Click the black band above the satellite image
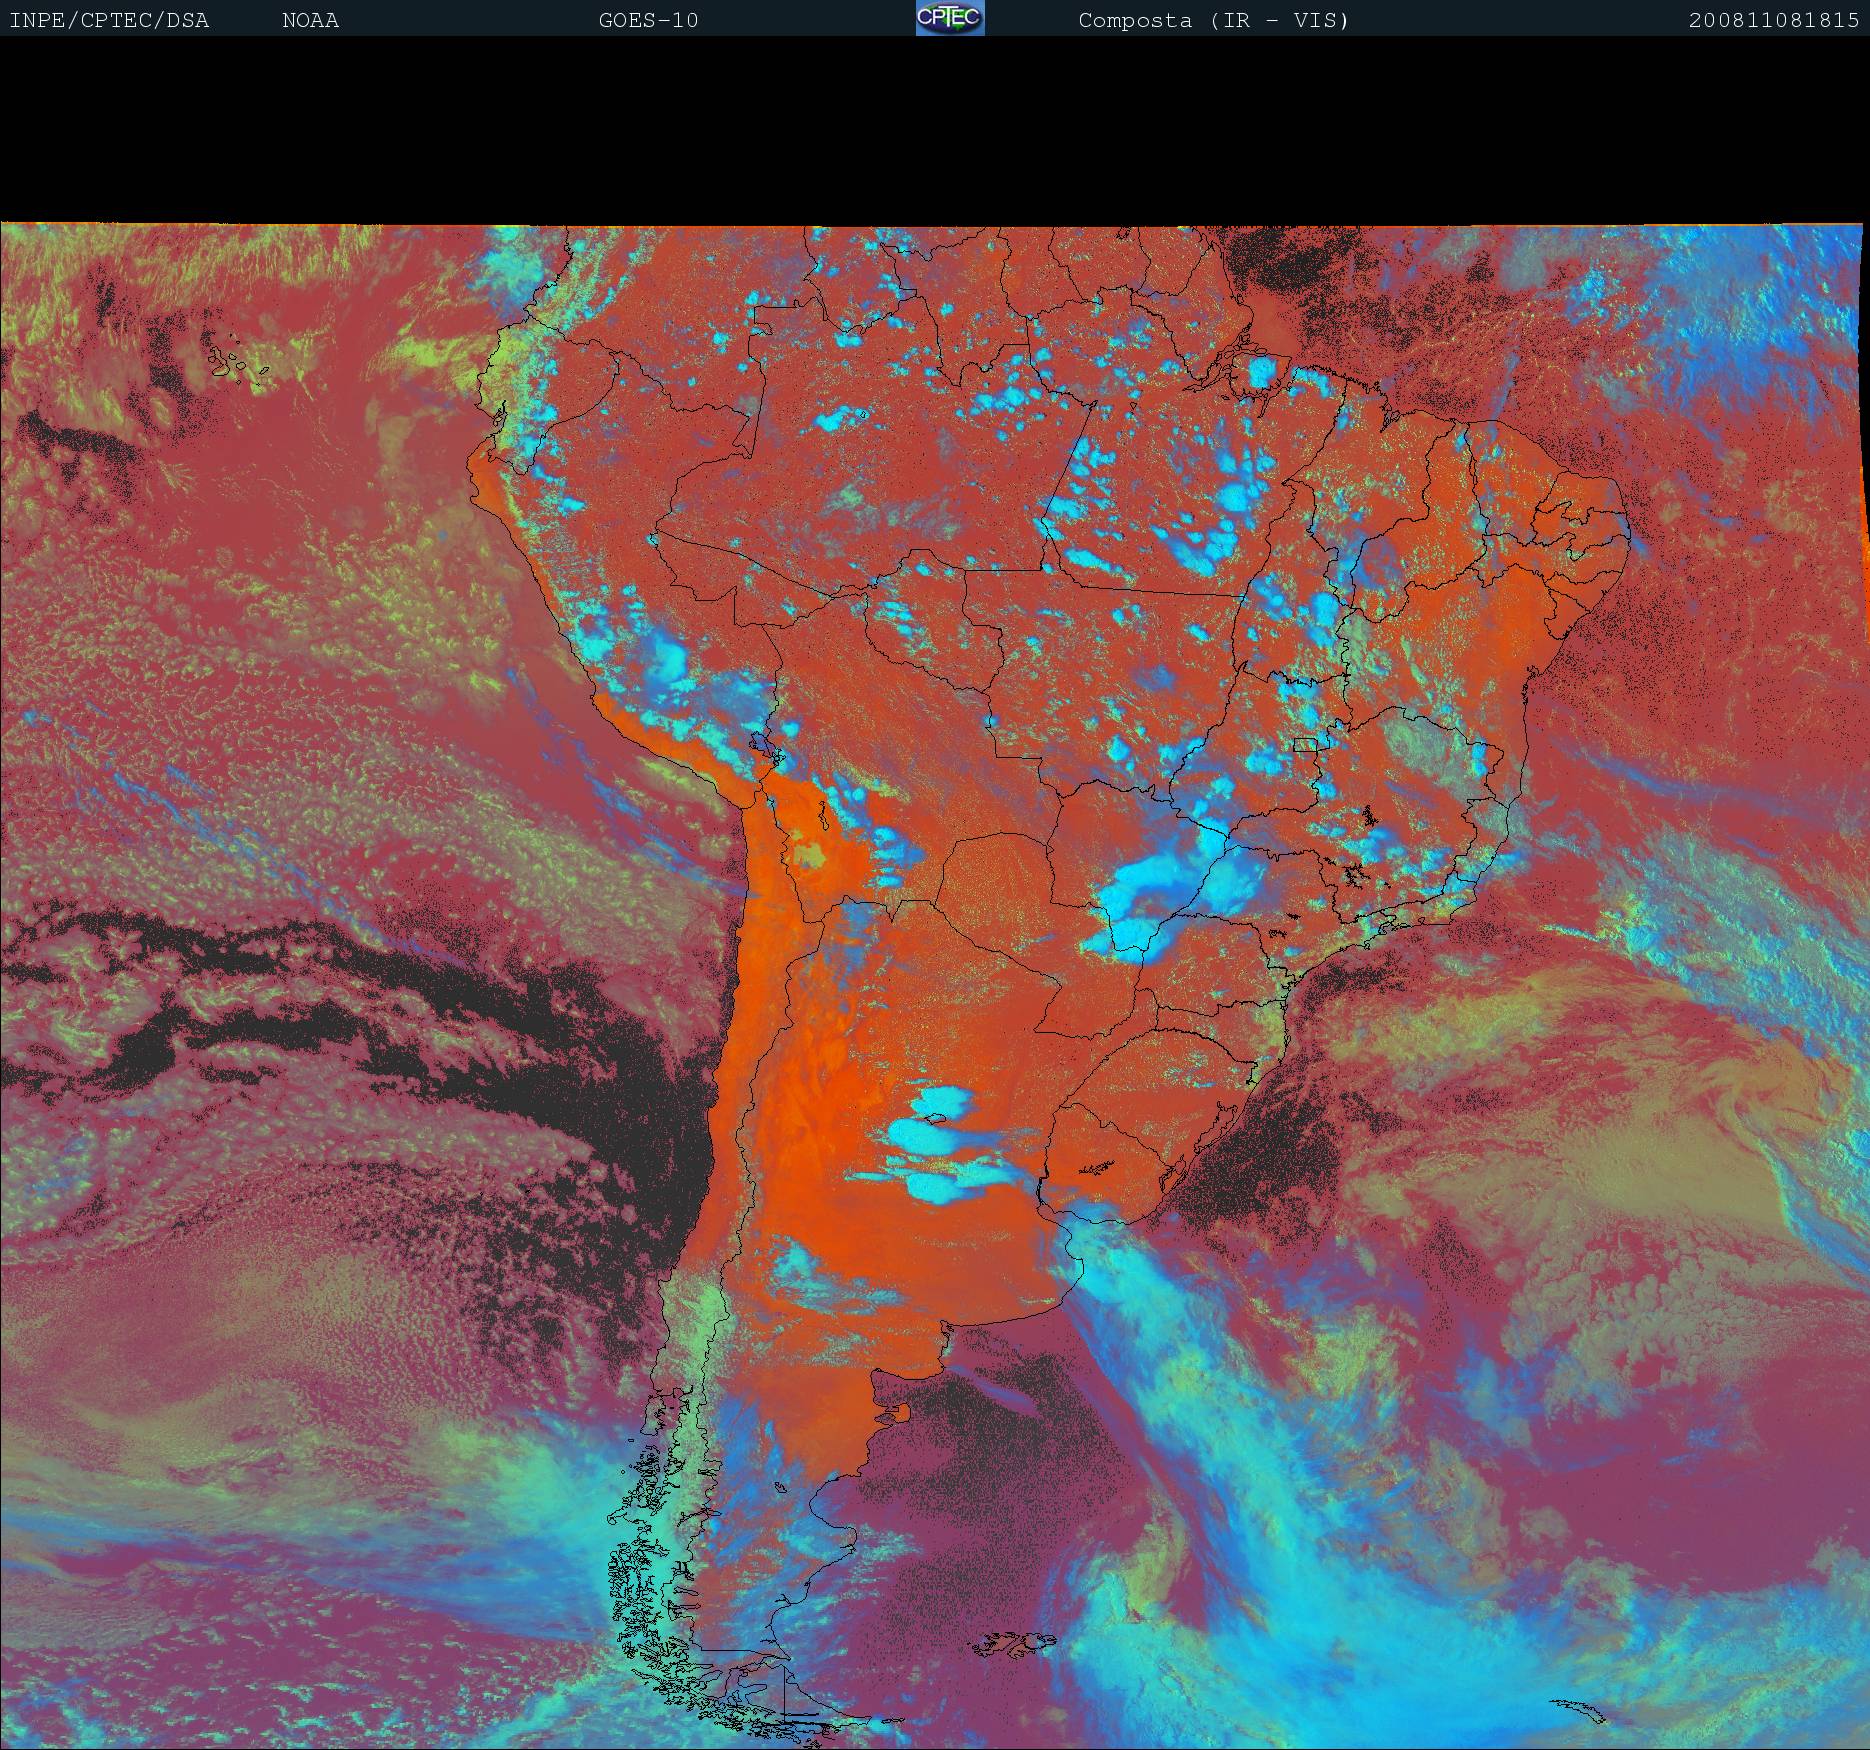1870x1750 pixels. tap(935, 130)
